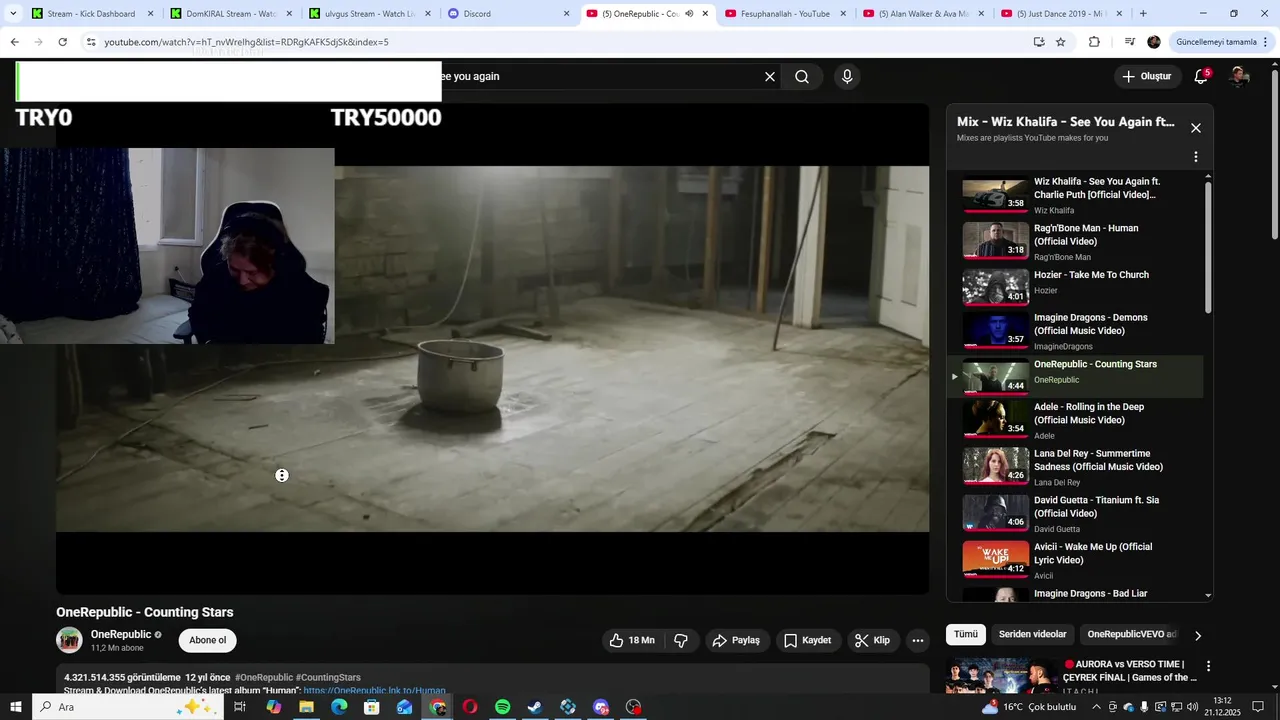The width and height of the screenshot is (1280, 720).
Task: Open the tab search dropdown arrow
Action: [x=13, y=13]
